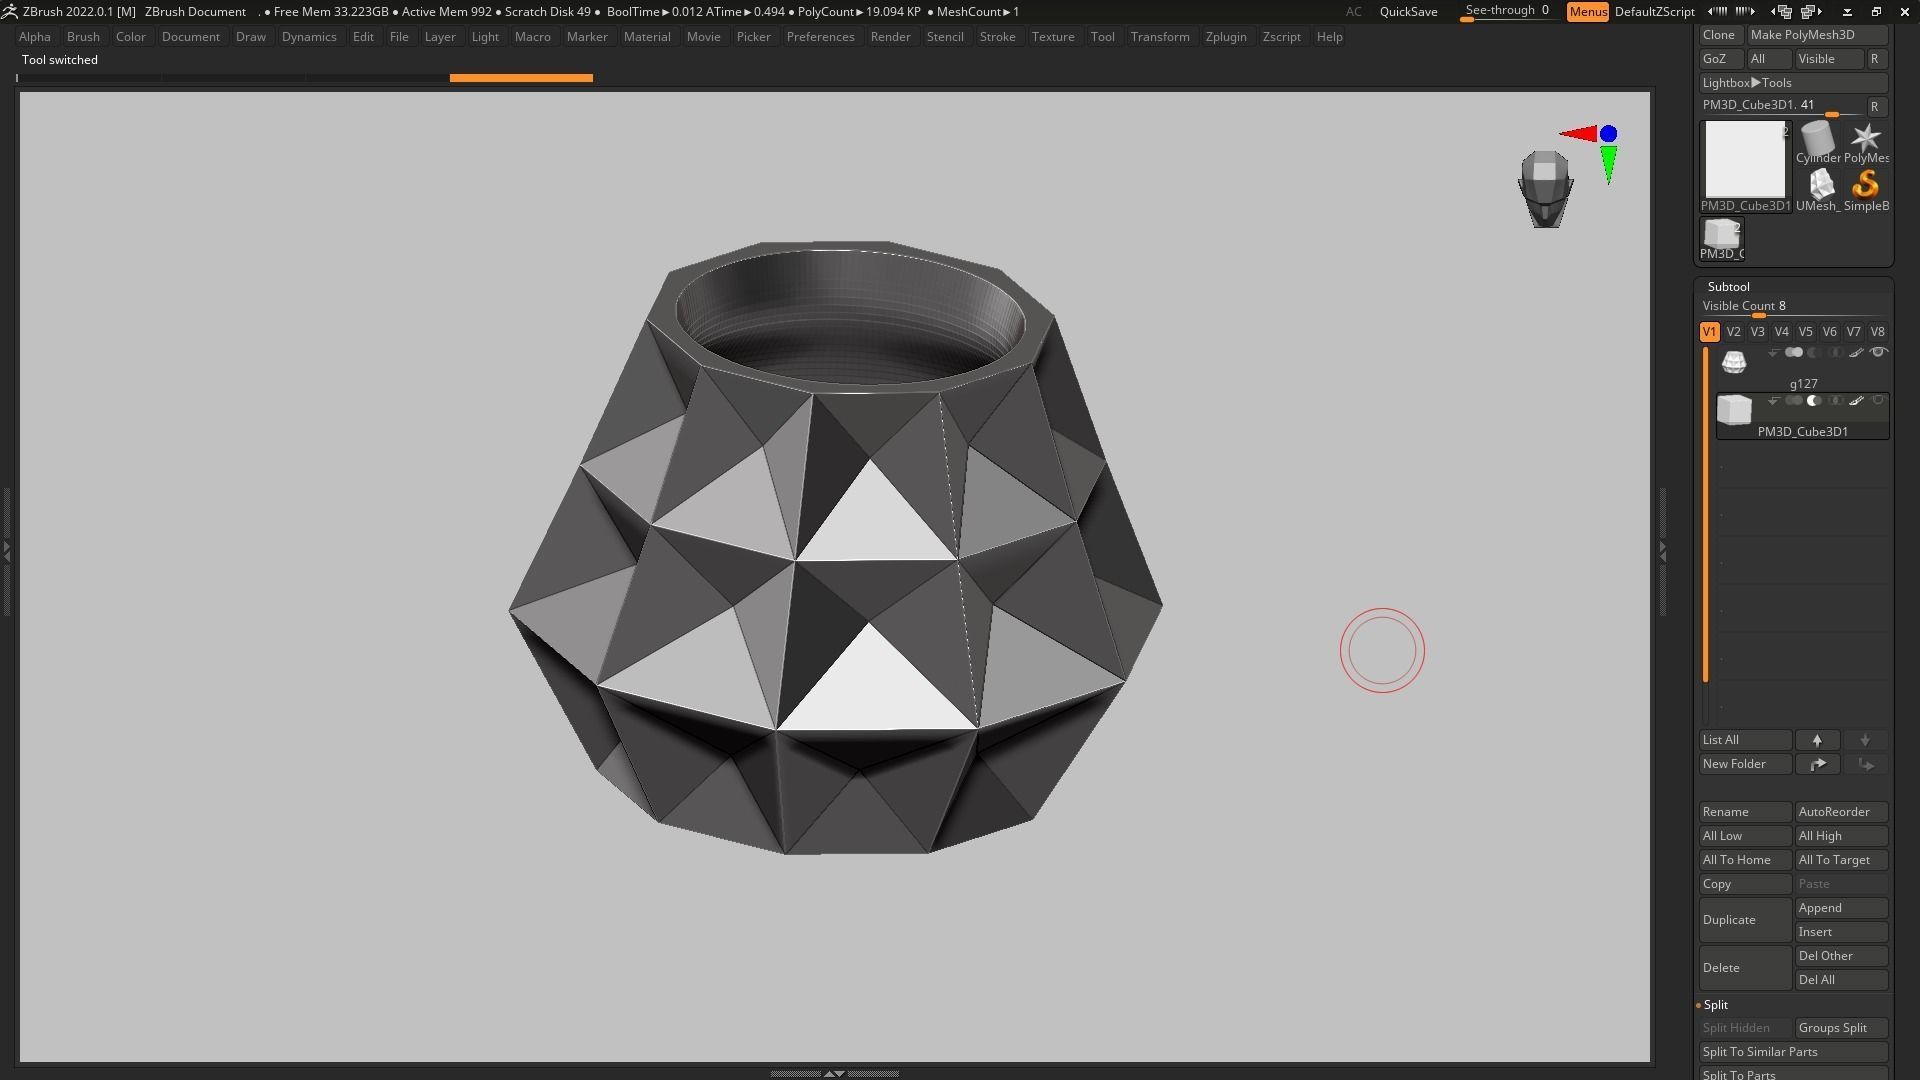Set PM3D_Cube3D1 boolean mode to union
1920x1080 pixels.
pos(1794,400)
